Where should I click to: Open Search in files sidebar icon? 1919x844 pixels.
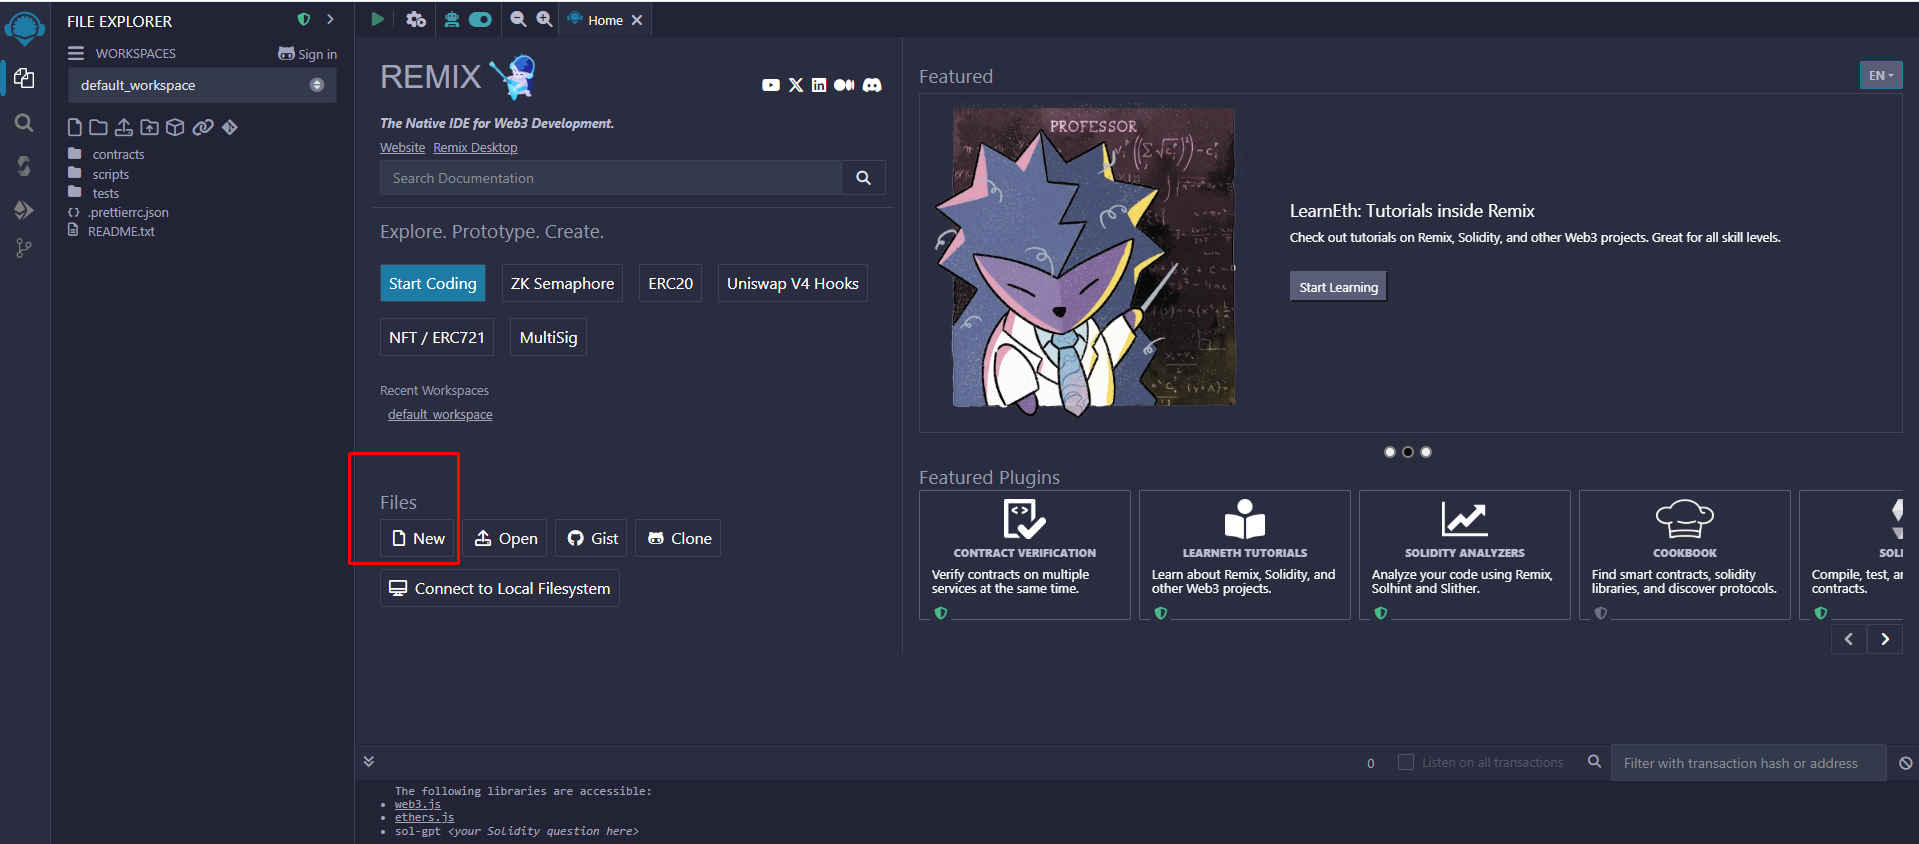(x=24, y=123)
